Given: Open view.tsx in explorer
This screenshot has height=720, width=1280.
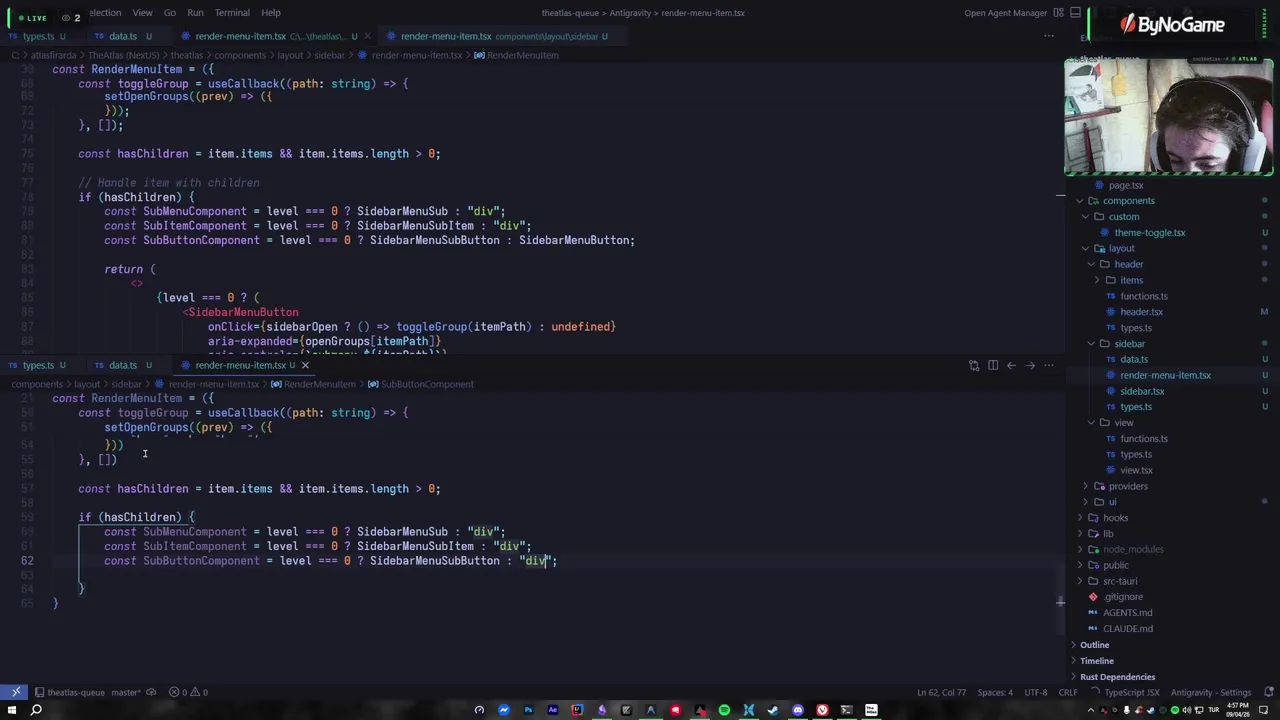Looking at the screenshot, I should pyautogui.click(x=1136, y=470).
